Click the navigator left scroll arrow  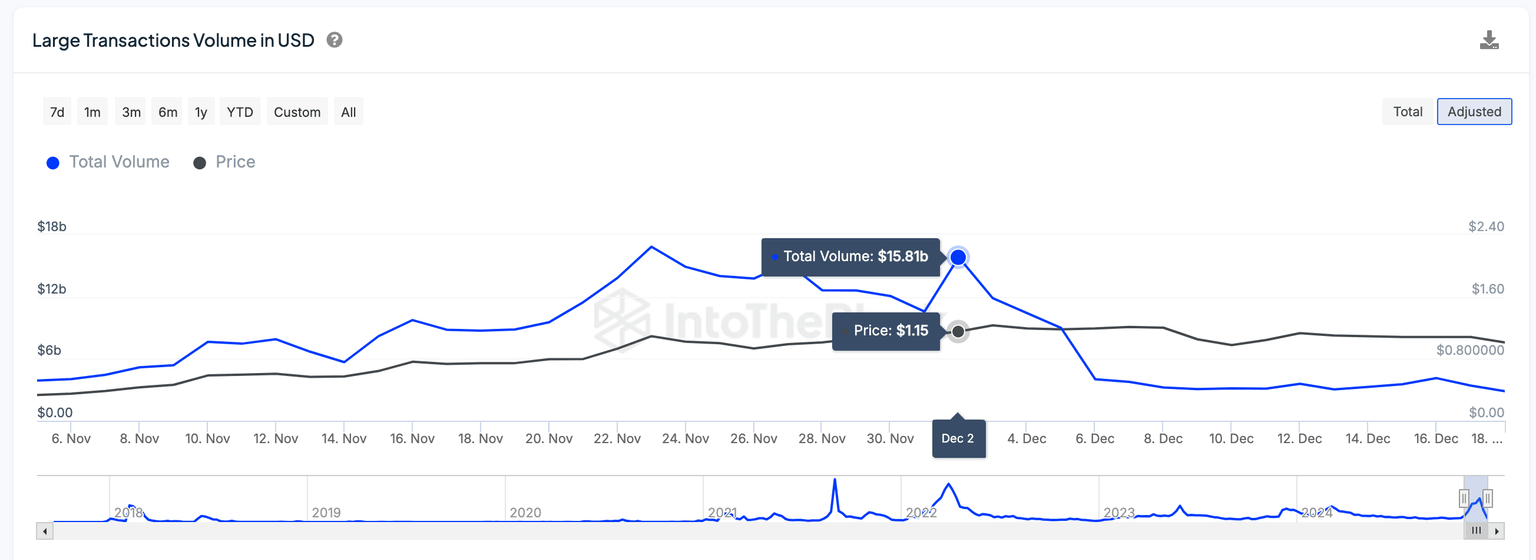tap(43, 530)
